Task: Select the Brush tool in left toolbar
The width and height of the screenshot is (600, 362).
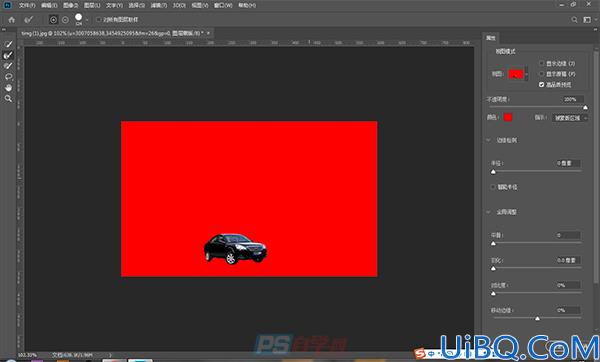Action: click(8, 66)
